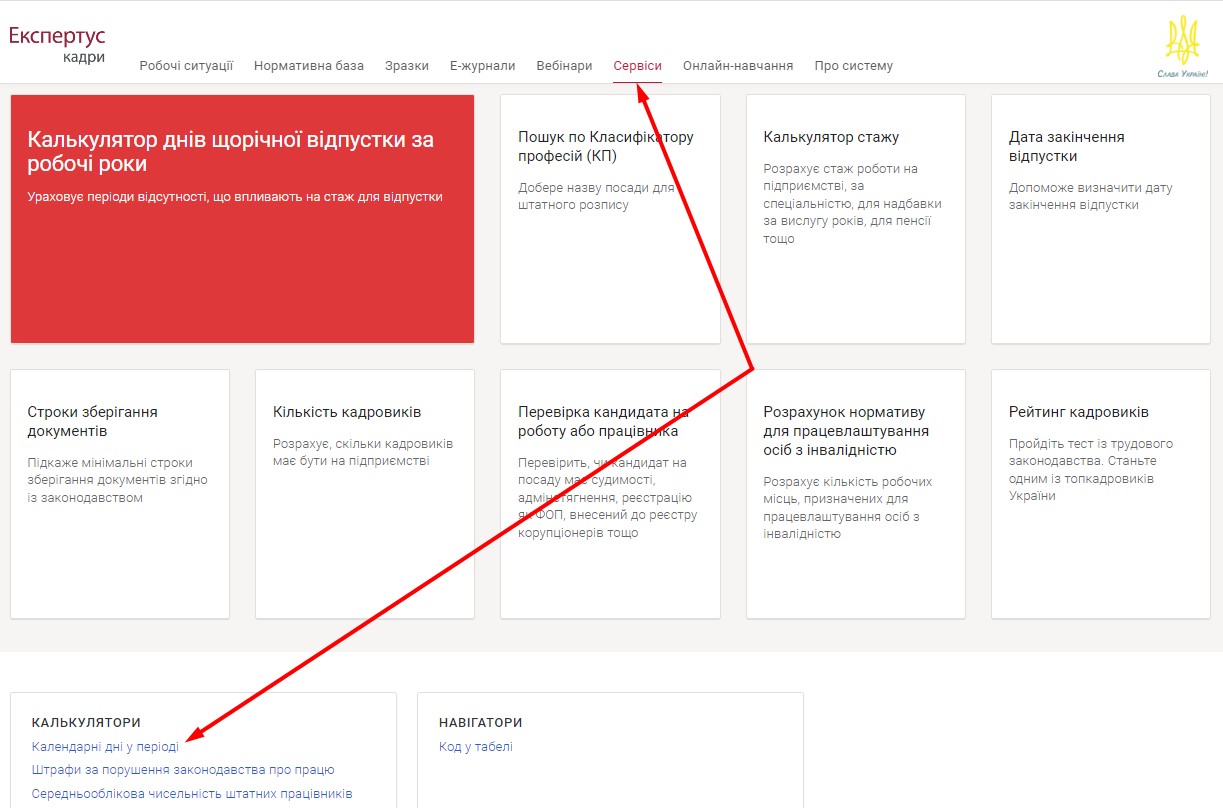Screen dimensions: 1223x808
Task: Open Штрафи за порушення законодавства link
Action: (183, 770)
